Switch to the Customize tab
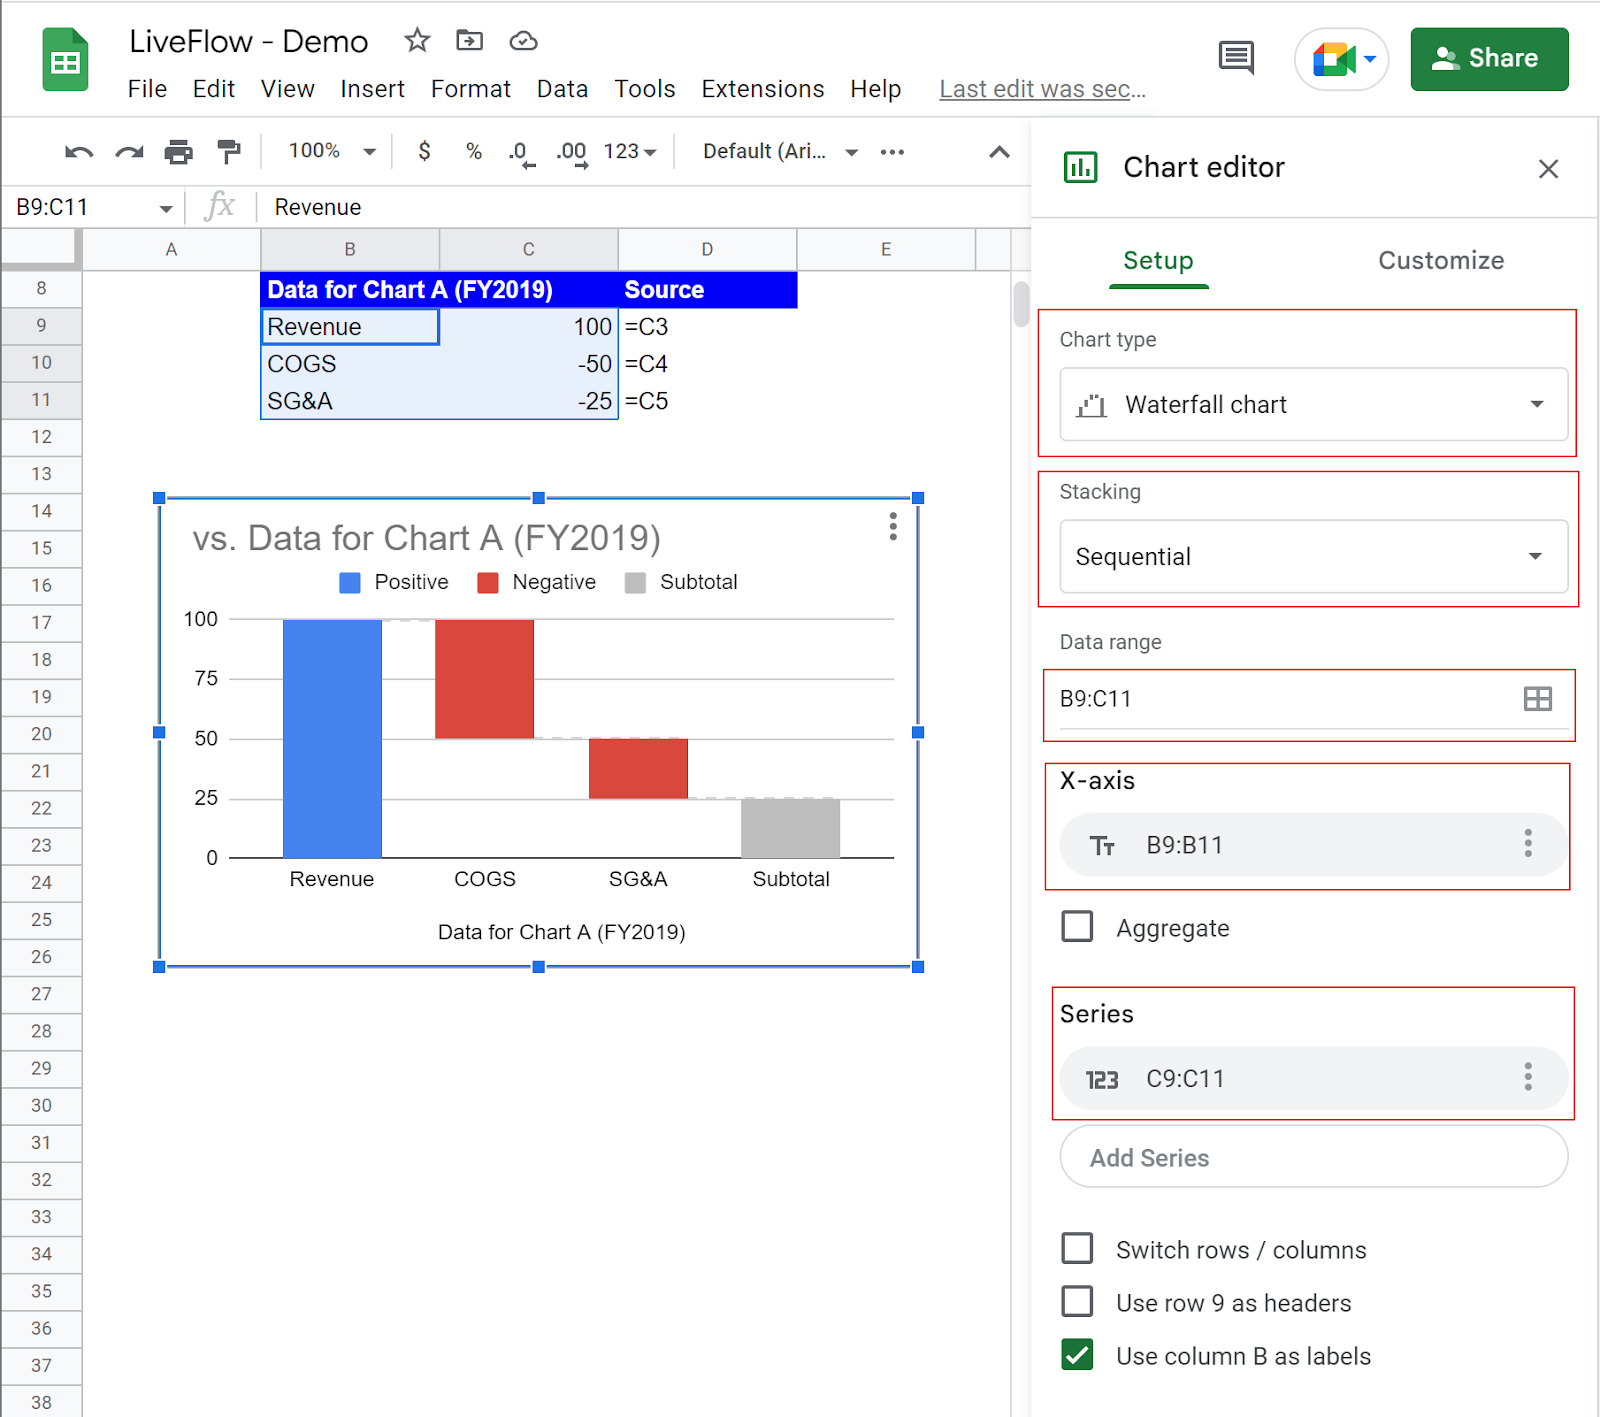This screenshot has height=1417, width=1600. click(x=1441, y=261)
